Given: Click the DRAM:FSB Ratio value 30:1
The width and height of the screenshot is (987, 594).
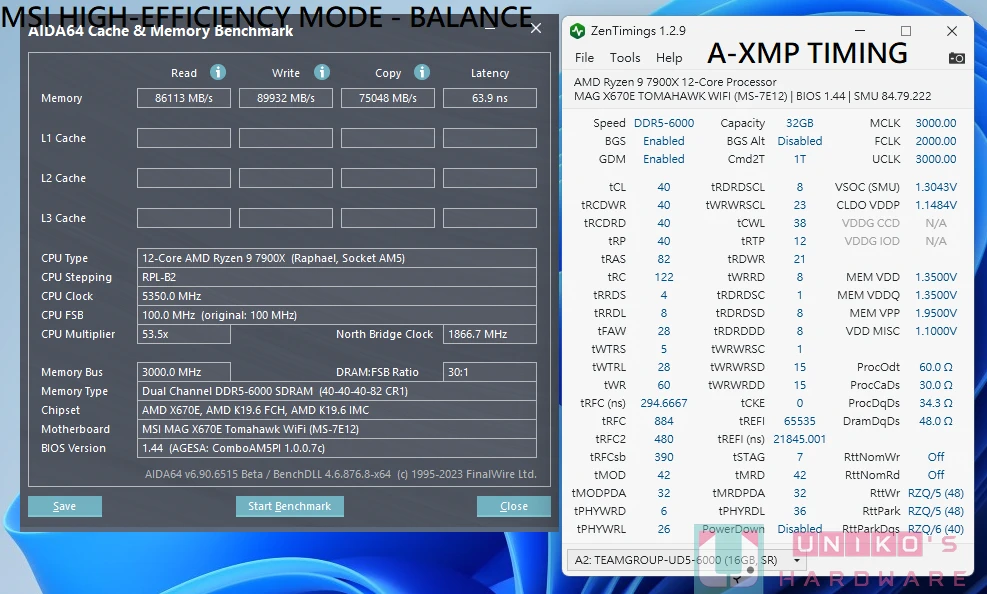Looking at the screenshot, I should click(490, 372).
